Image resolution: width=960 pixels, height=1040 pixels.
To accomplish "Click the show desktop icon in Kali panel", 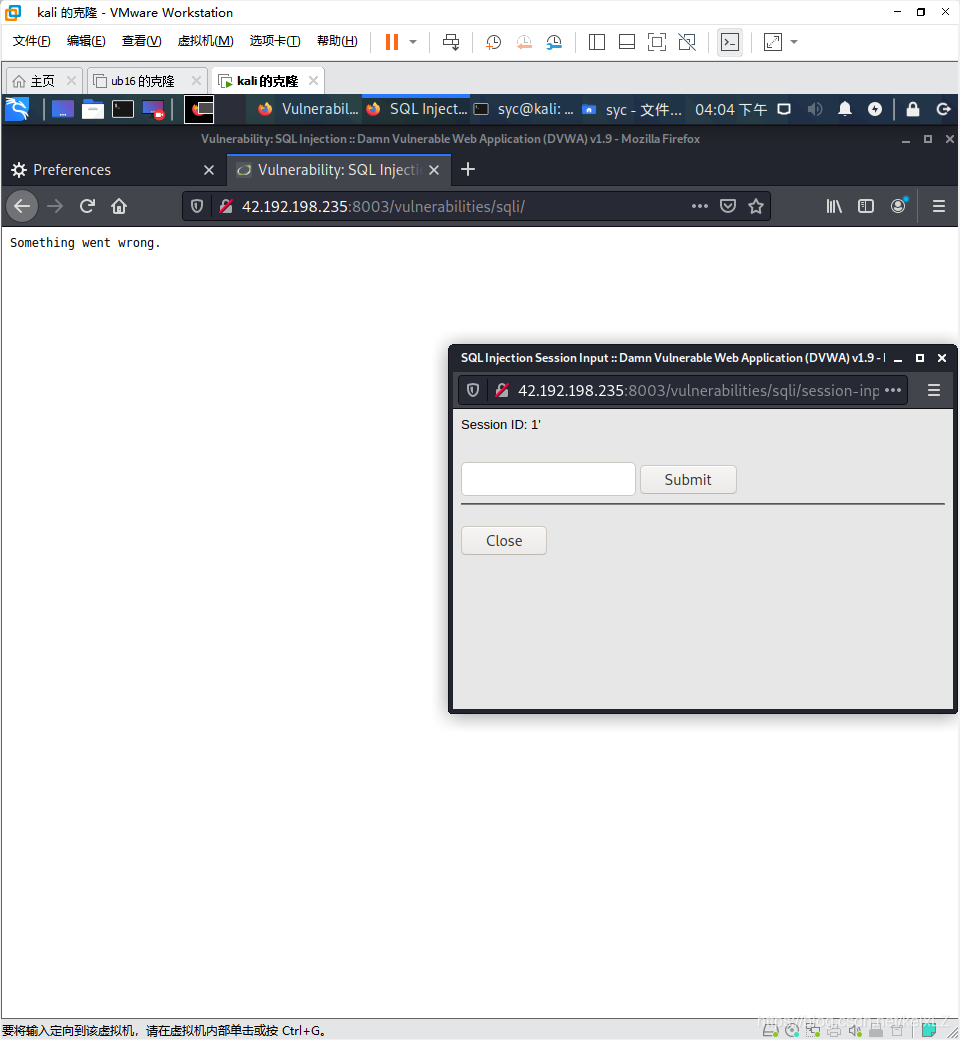I will 62,109.
